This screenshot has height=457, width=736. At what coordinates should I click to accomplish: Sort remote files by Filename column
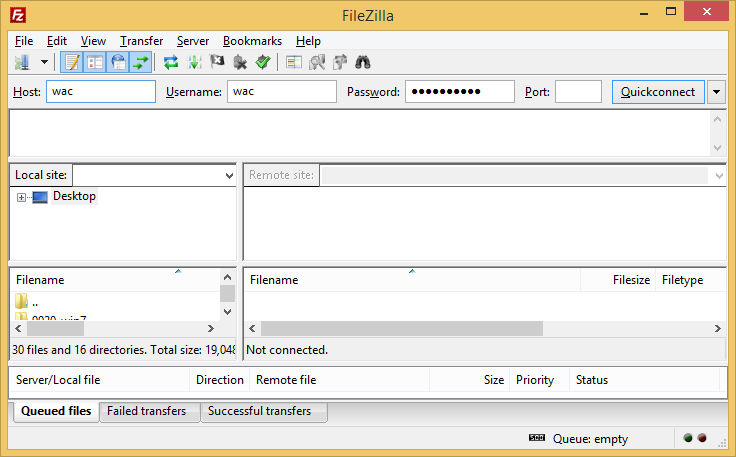[412, 280]
